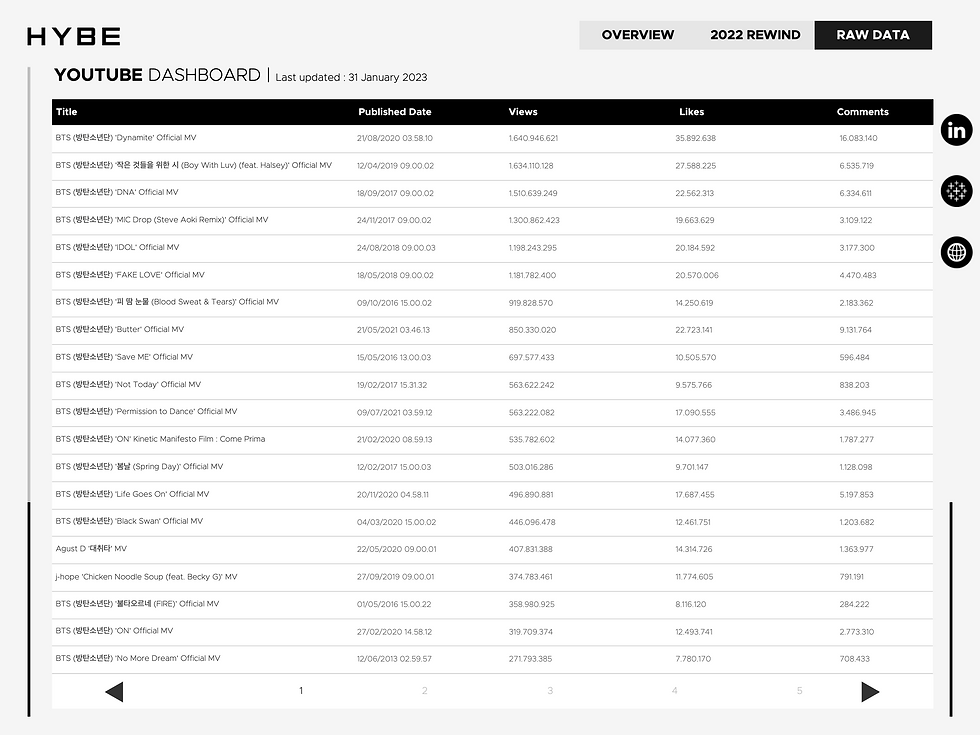Select the 'IDOL' Official MV title
The height and width of the screenshot is (735, 980).
[117, 247]
